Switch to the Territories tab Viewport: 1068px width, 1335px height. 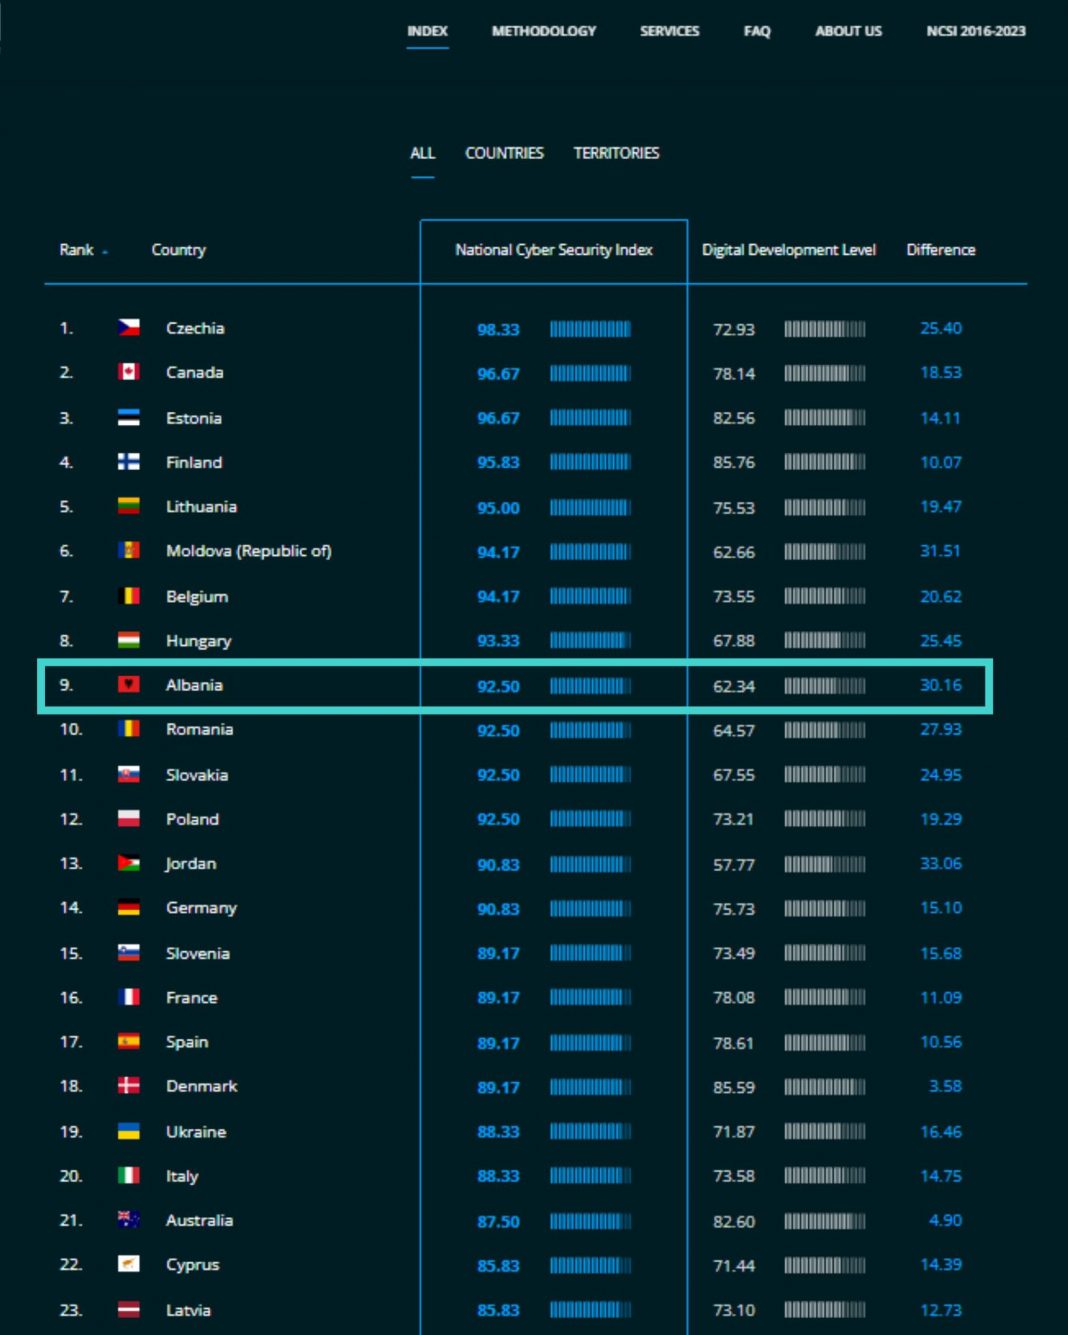click(616, 153)
